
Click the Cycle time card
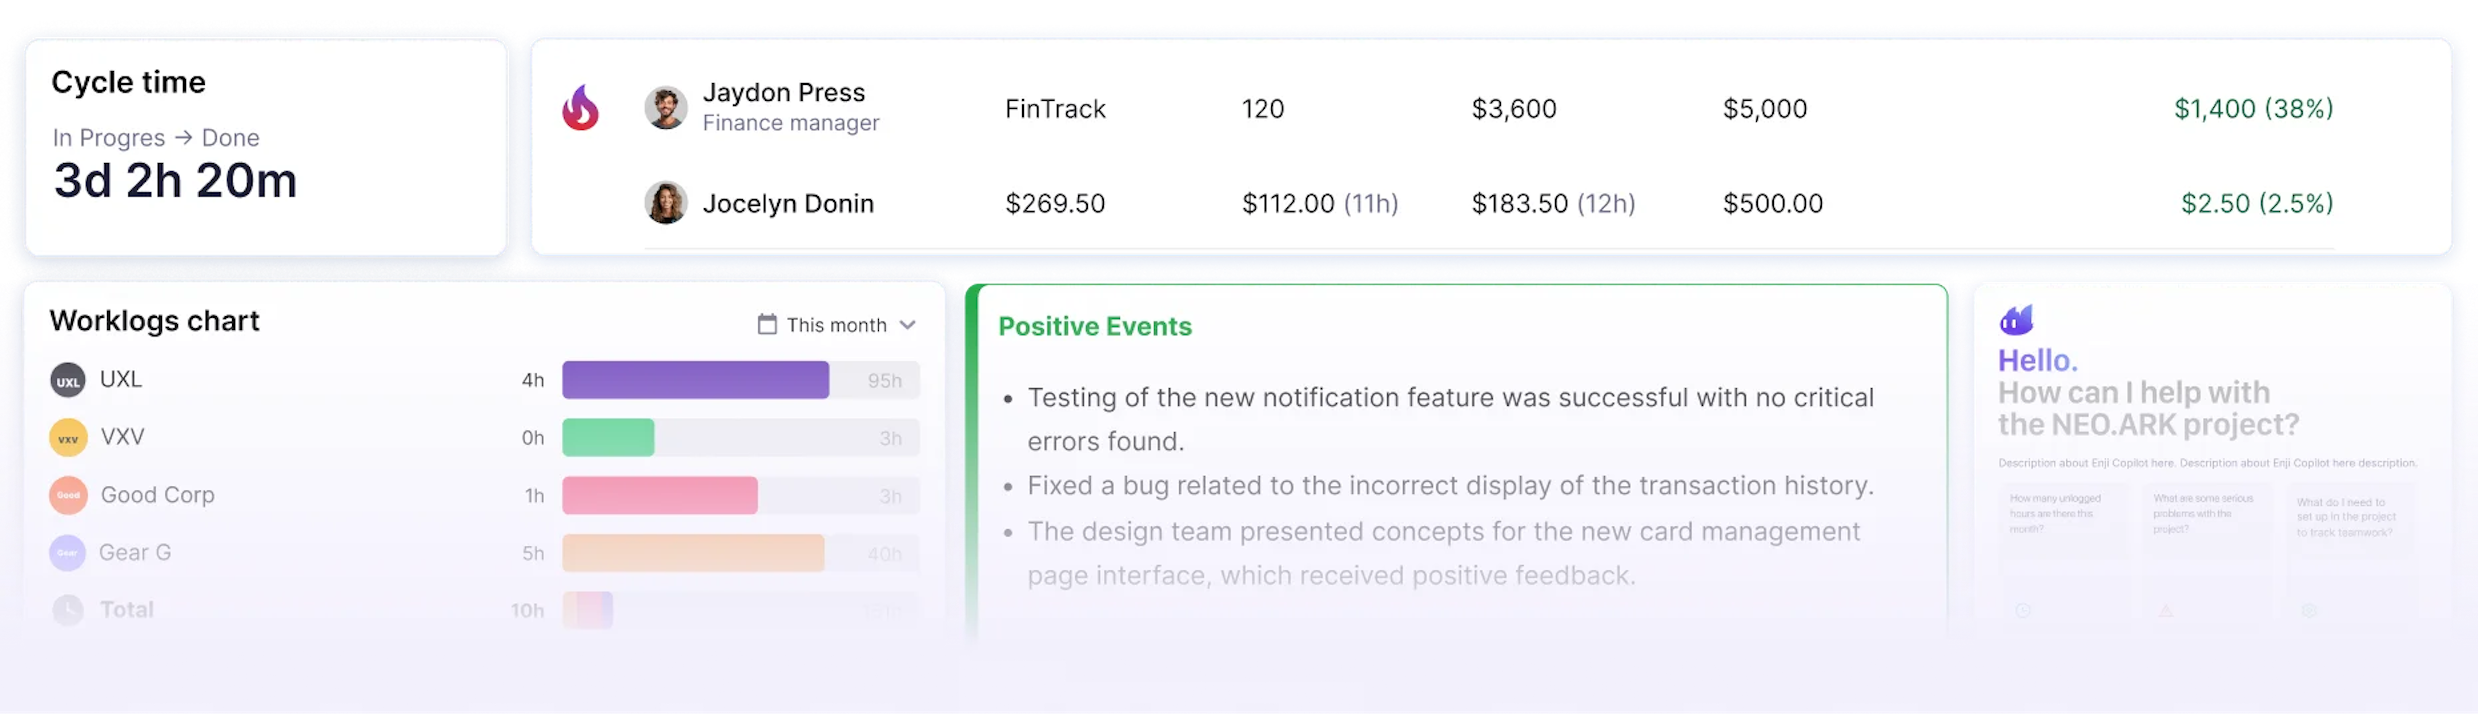tap(265, 147)
